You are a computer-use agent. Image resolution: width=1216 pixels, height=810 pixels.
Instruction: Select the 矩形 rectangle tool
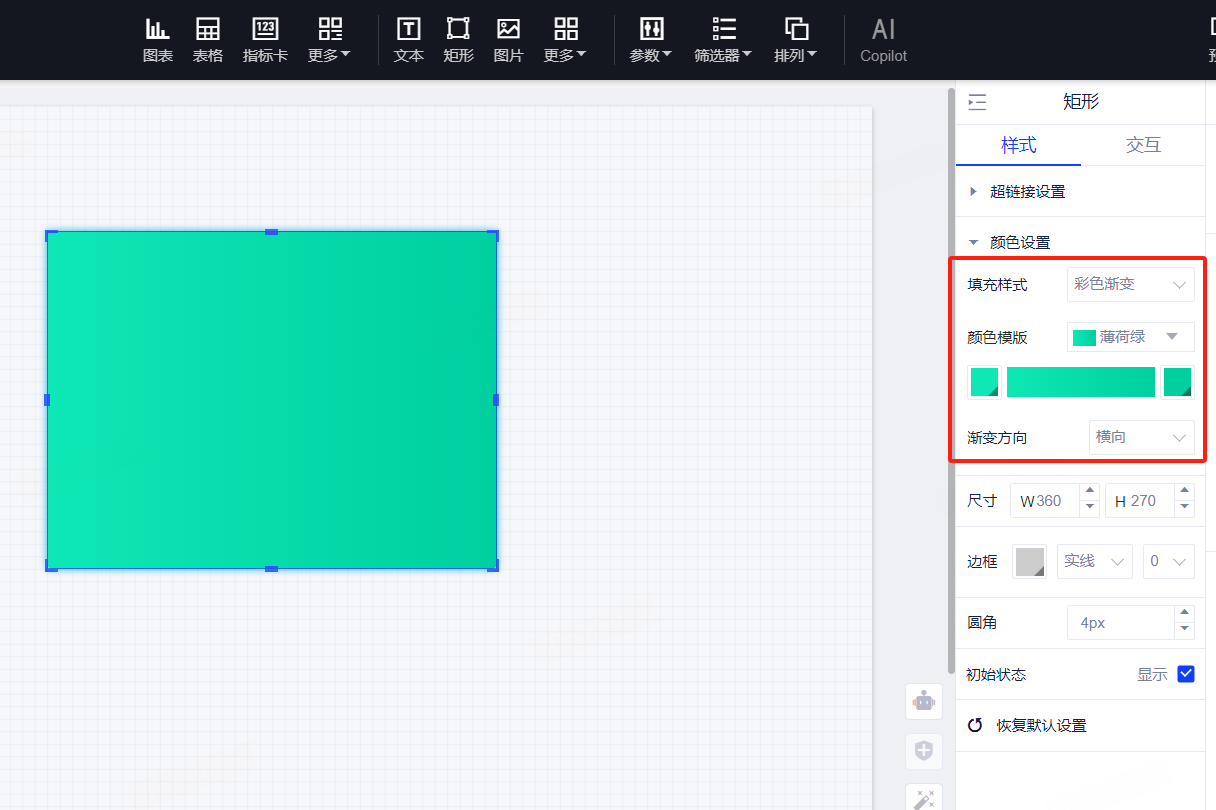458,40
